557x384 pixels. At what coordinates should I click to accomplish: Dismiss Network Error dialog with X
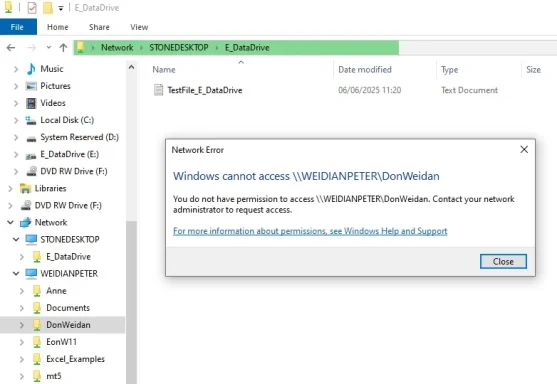pos(524,150)
